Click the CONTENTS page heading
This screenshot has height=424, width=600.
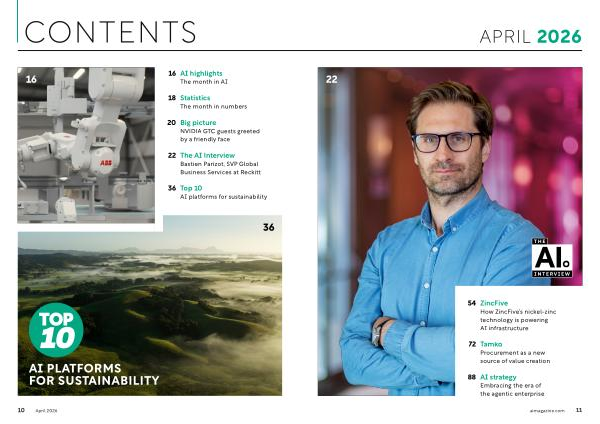point(110,32)
